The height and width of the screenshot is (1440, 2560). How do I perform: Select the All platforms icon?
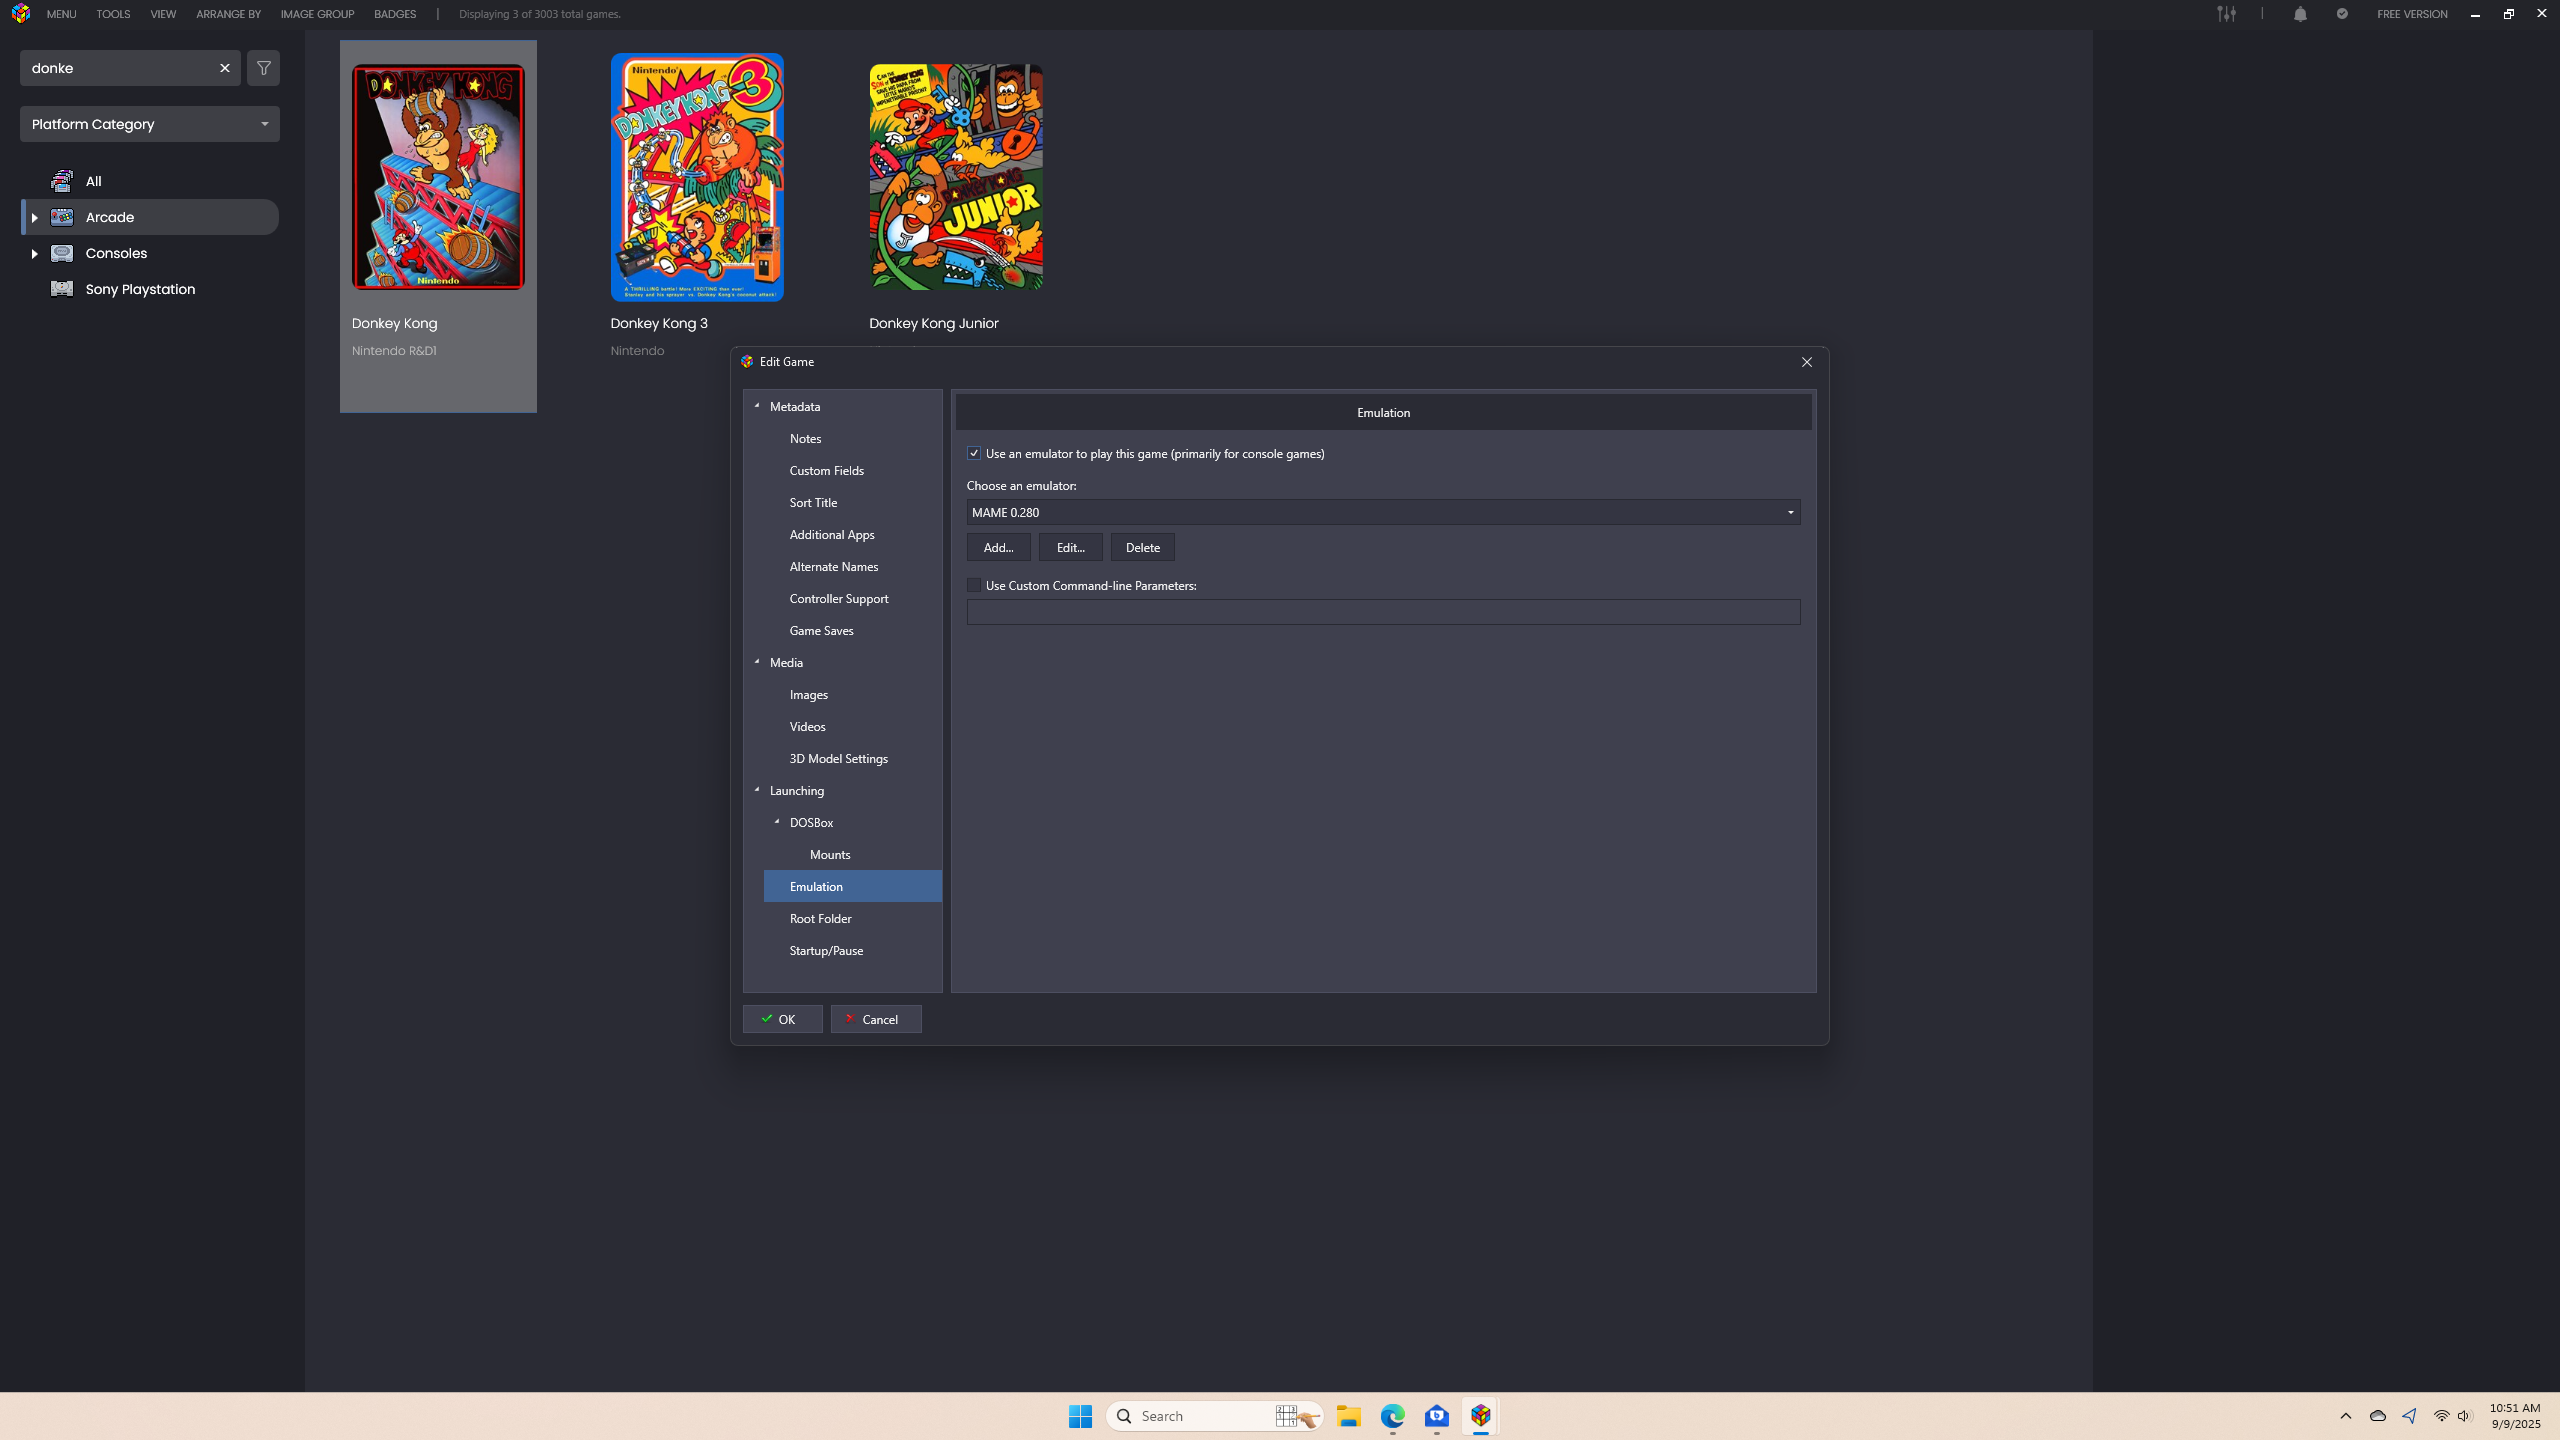pos(62,181)
